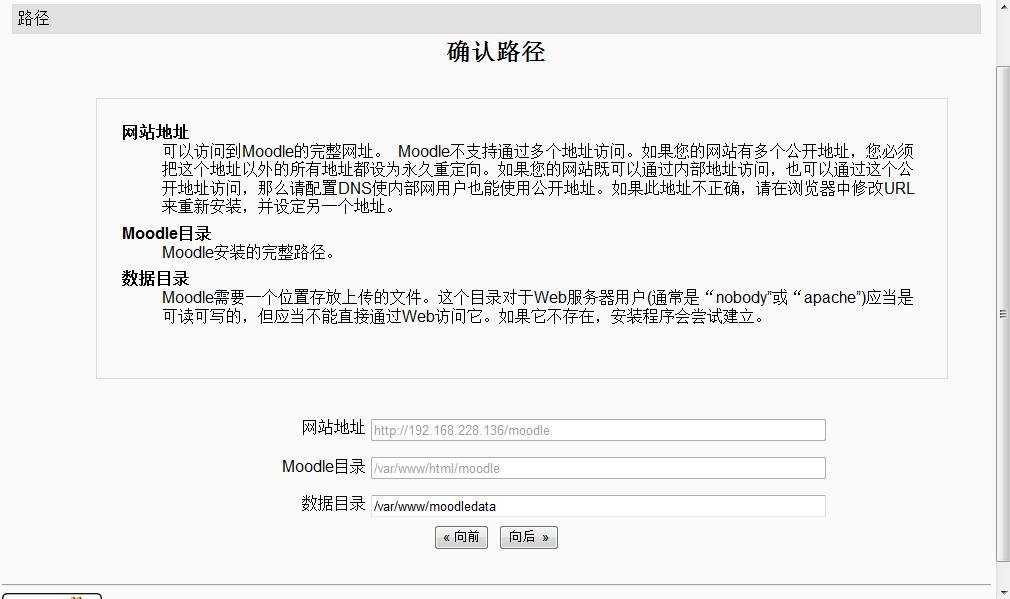Click the 确认路径 page heading
The width and height of the screenshot is (1010, 599).
coord(496,52)
